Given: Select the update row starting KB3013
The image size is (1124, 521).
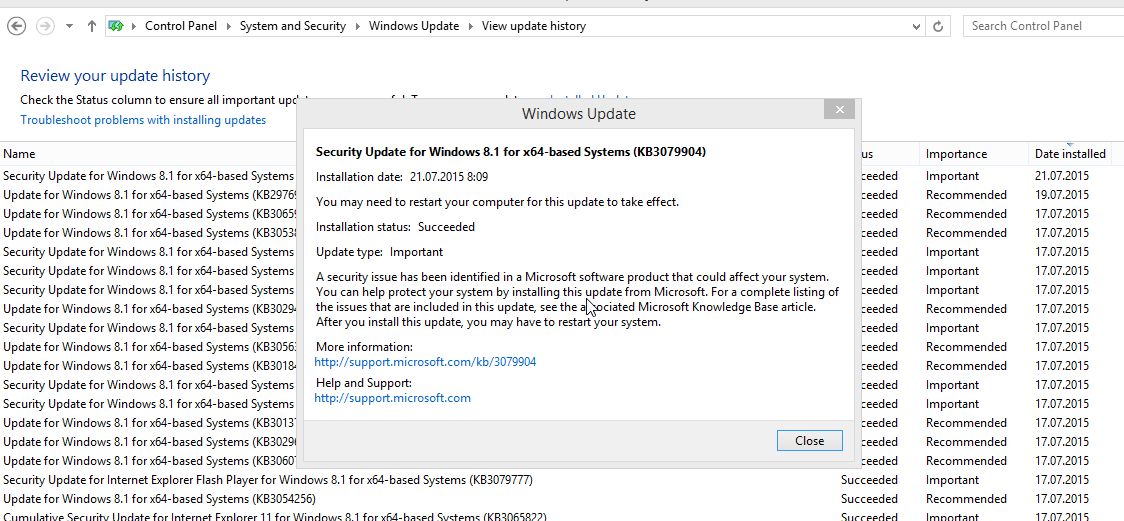Looking at the screenshot, I should pyautogui.click(x=149, y=422).
